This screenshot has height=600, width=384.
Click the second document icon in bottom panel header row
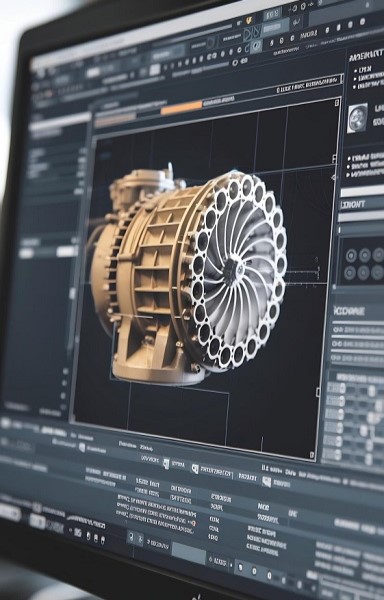click(195, 468)
